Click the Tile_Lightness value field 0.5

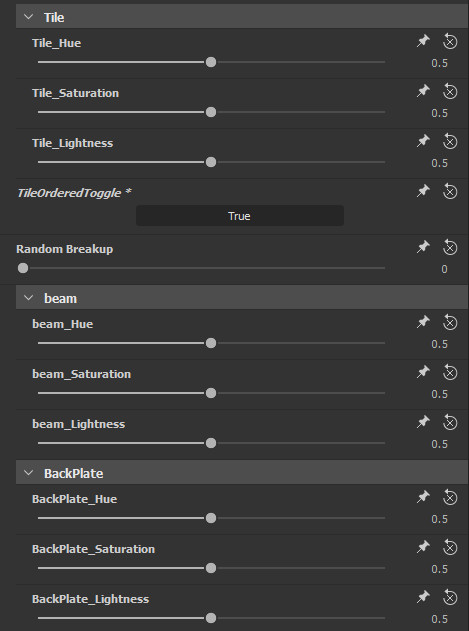click(x=439, y=163)
